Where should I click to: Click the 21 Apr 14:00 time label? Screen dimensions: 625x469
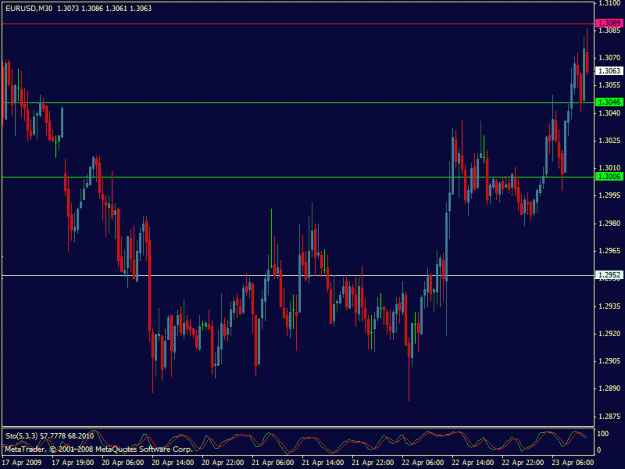click(323, 463)
